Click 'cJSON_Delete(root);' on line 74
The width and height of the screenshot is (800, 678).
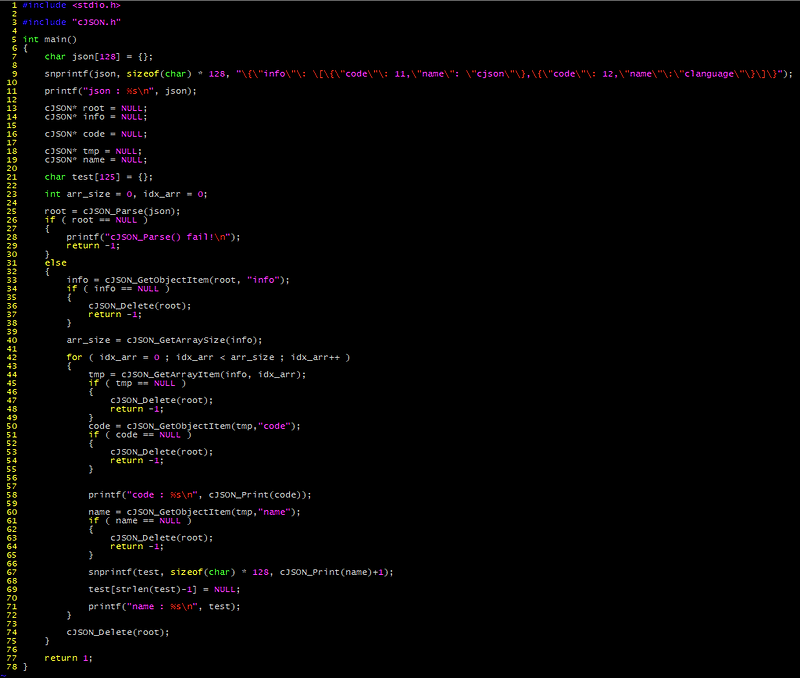pyautogui.click(x=118, y=632)
